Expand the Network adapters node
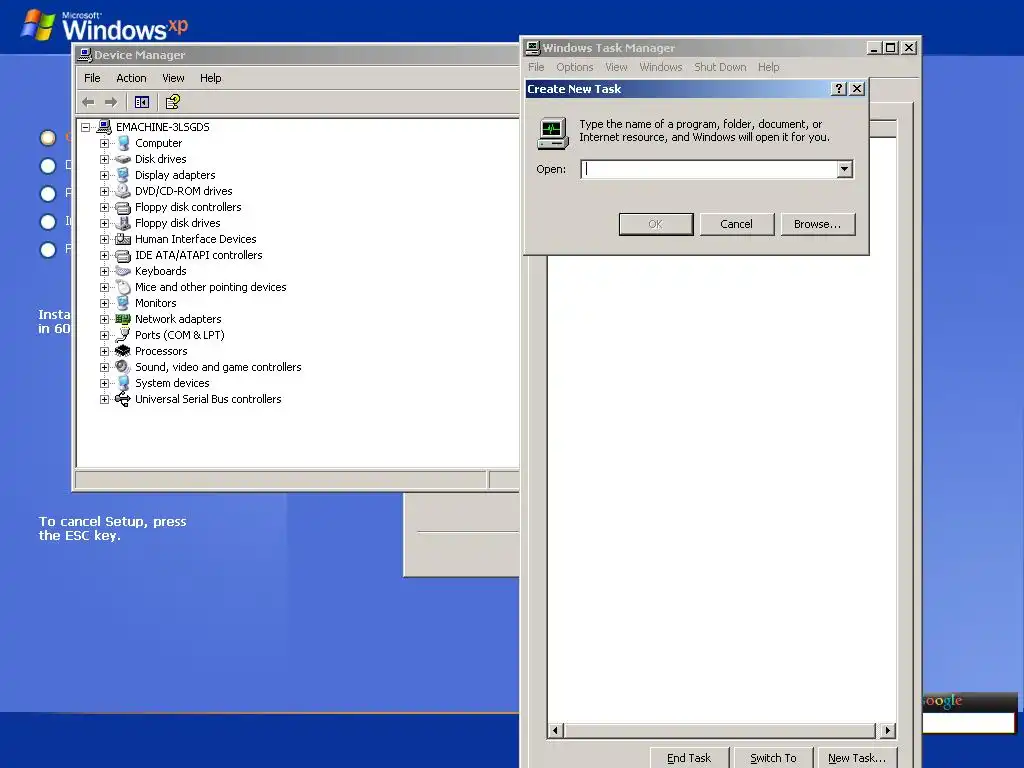 [104, 319]
